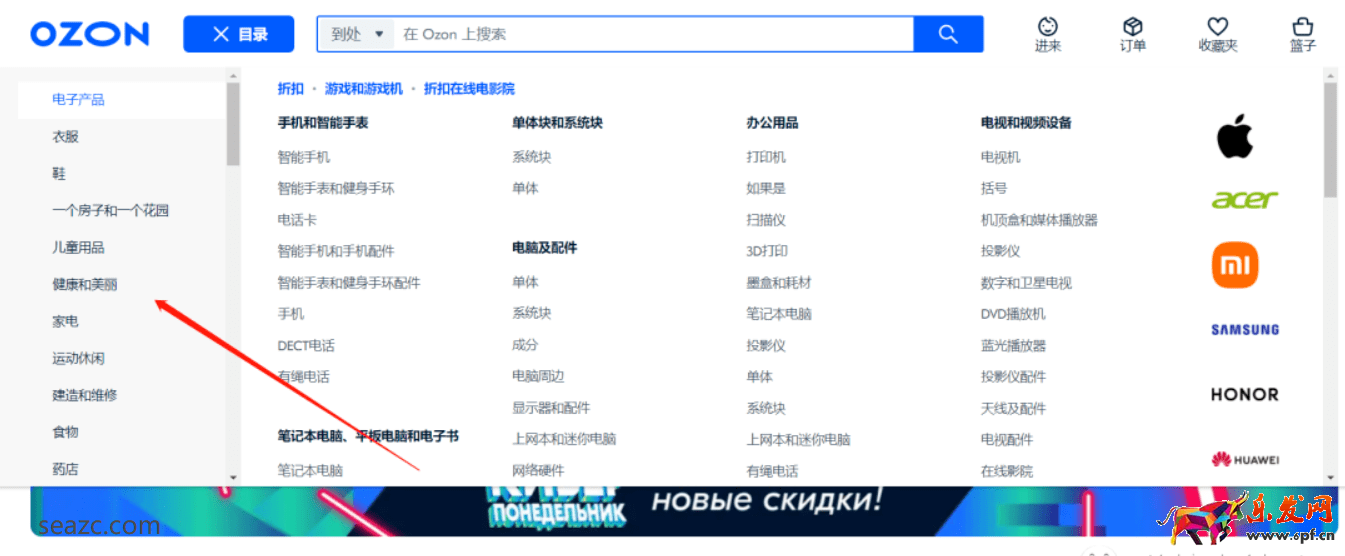Go to 电视机 subcategory

[x=1000, y=157]
